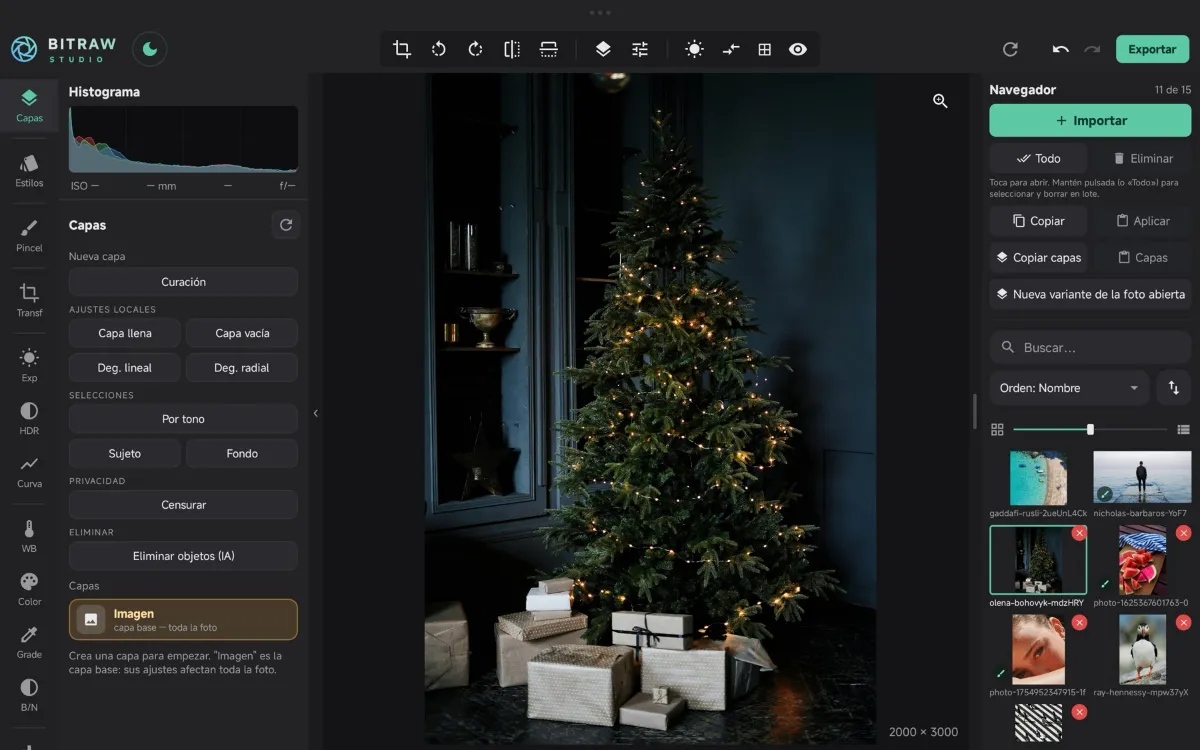
Task: Open the HDR sidebar tab
Action: coord(29,419)
